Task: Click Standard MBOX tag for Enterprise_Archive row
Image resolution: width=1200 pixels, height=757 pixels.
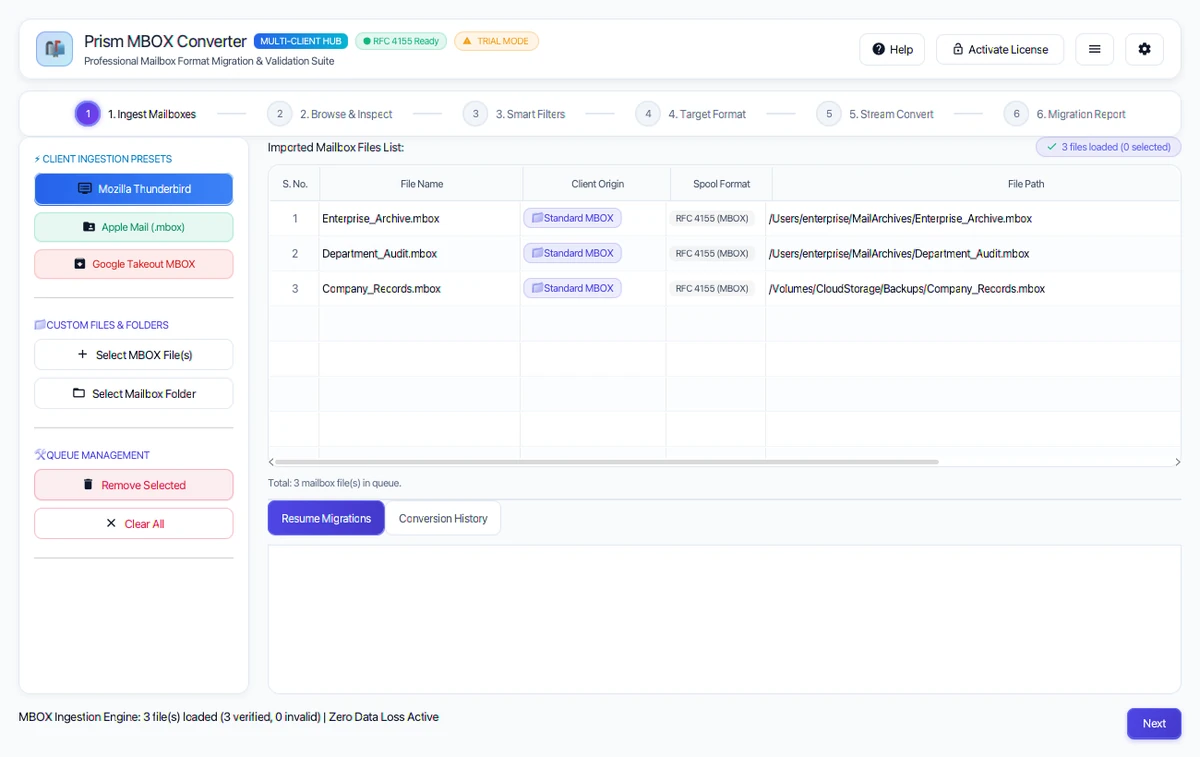Action: (572, 218)
